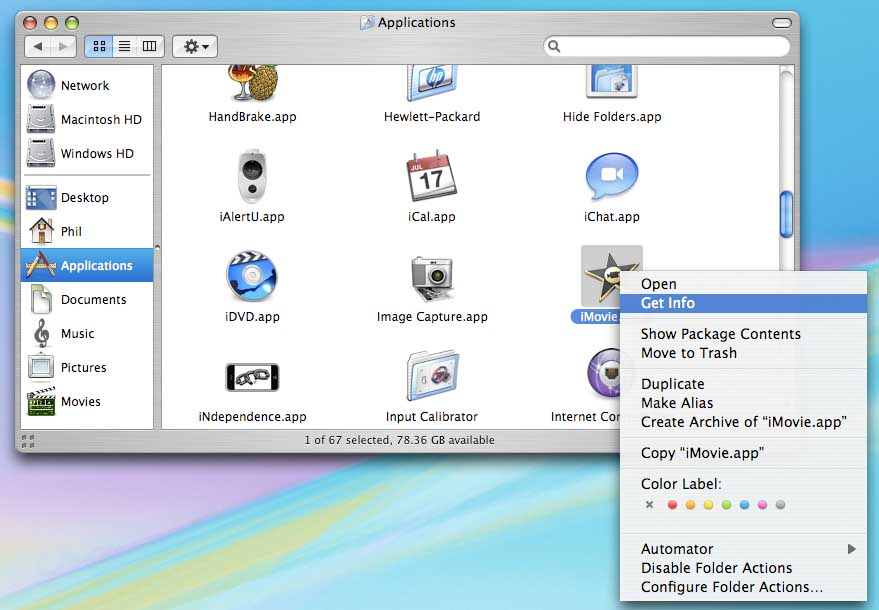Image resolution: width=879 pixels, height=610 pixels.
Task: Open Music in the sidebar
Action: pyautogui.click(x=87, y=334)
